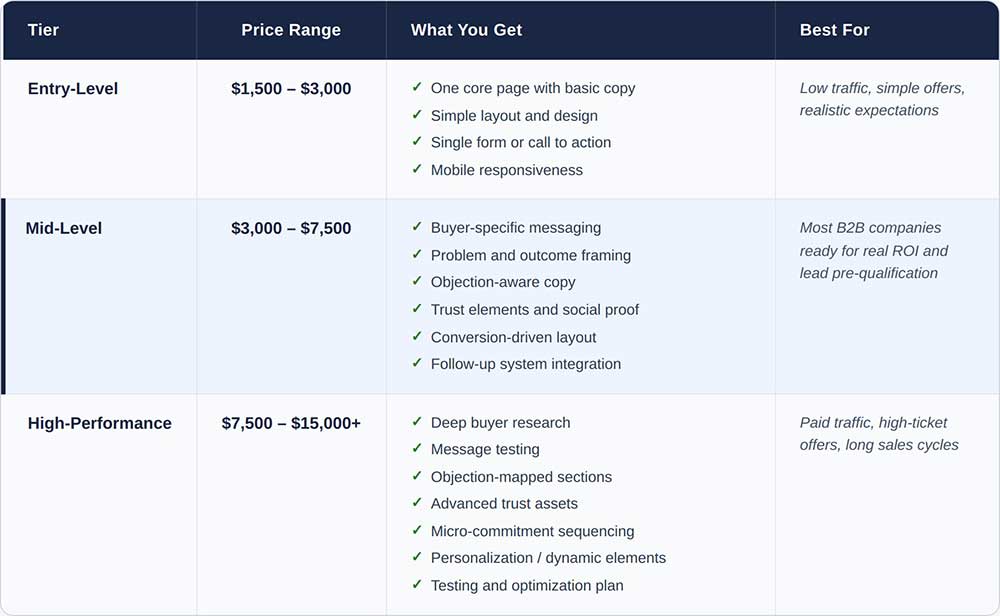This screenshot has height=616, width=1000.
Task: Click the What You Get header
Action: pos(466,30)
